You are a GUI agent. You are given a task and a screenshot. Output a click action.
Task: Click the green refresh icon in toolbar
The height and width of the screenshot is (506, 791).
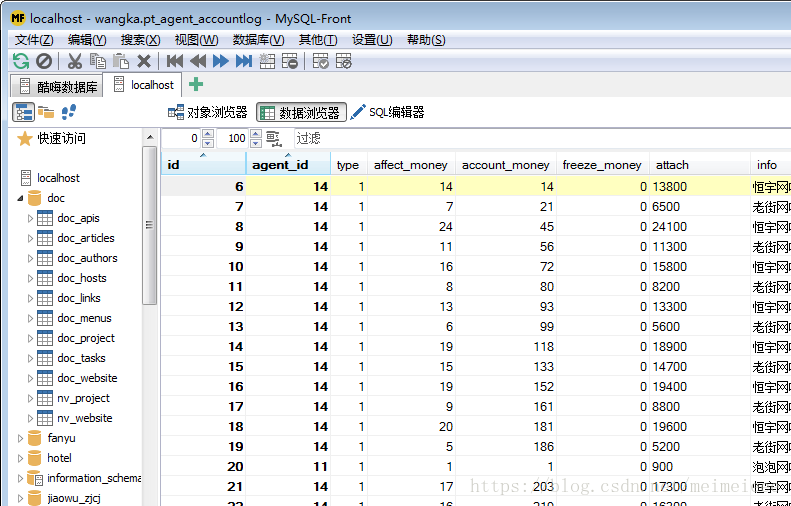click(20, 61)
